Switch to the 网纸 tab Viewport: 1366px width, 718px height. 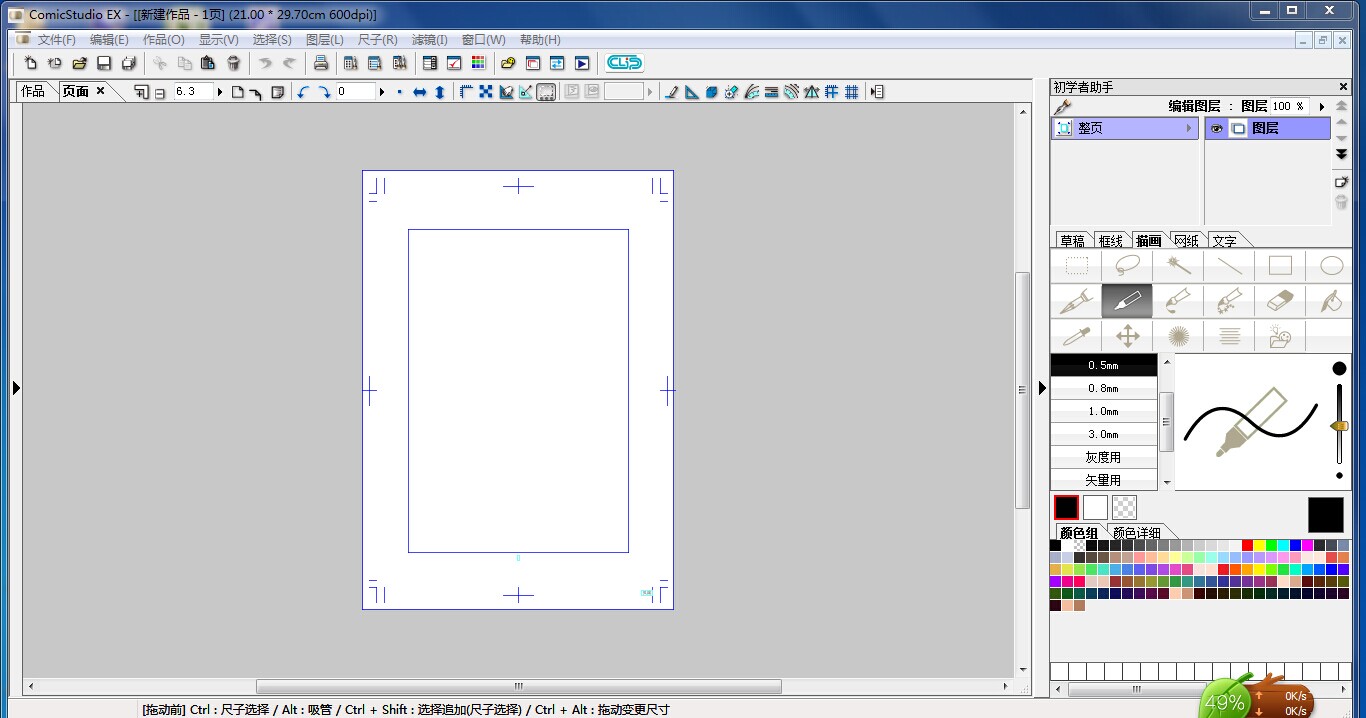click(1186, 241)
